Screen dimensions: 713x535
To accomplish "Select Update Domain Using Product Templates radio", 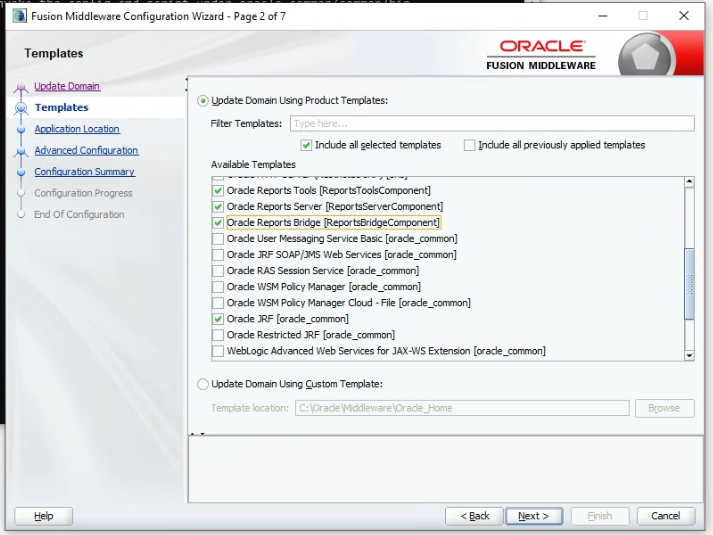I will pos(203,100).
